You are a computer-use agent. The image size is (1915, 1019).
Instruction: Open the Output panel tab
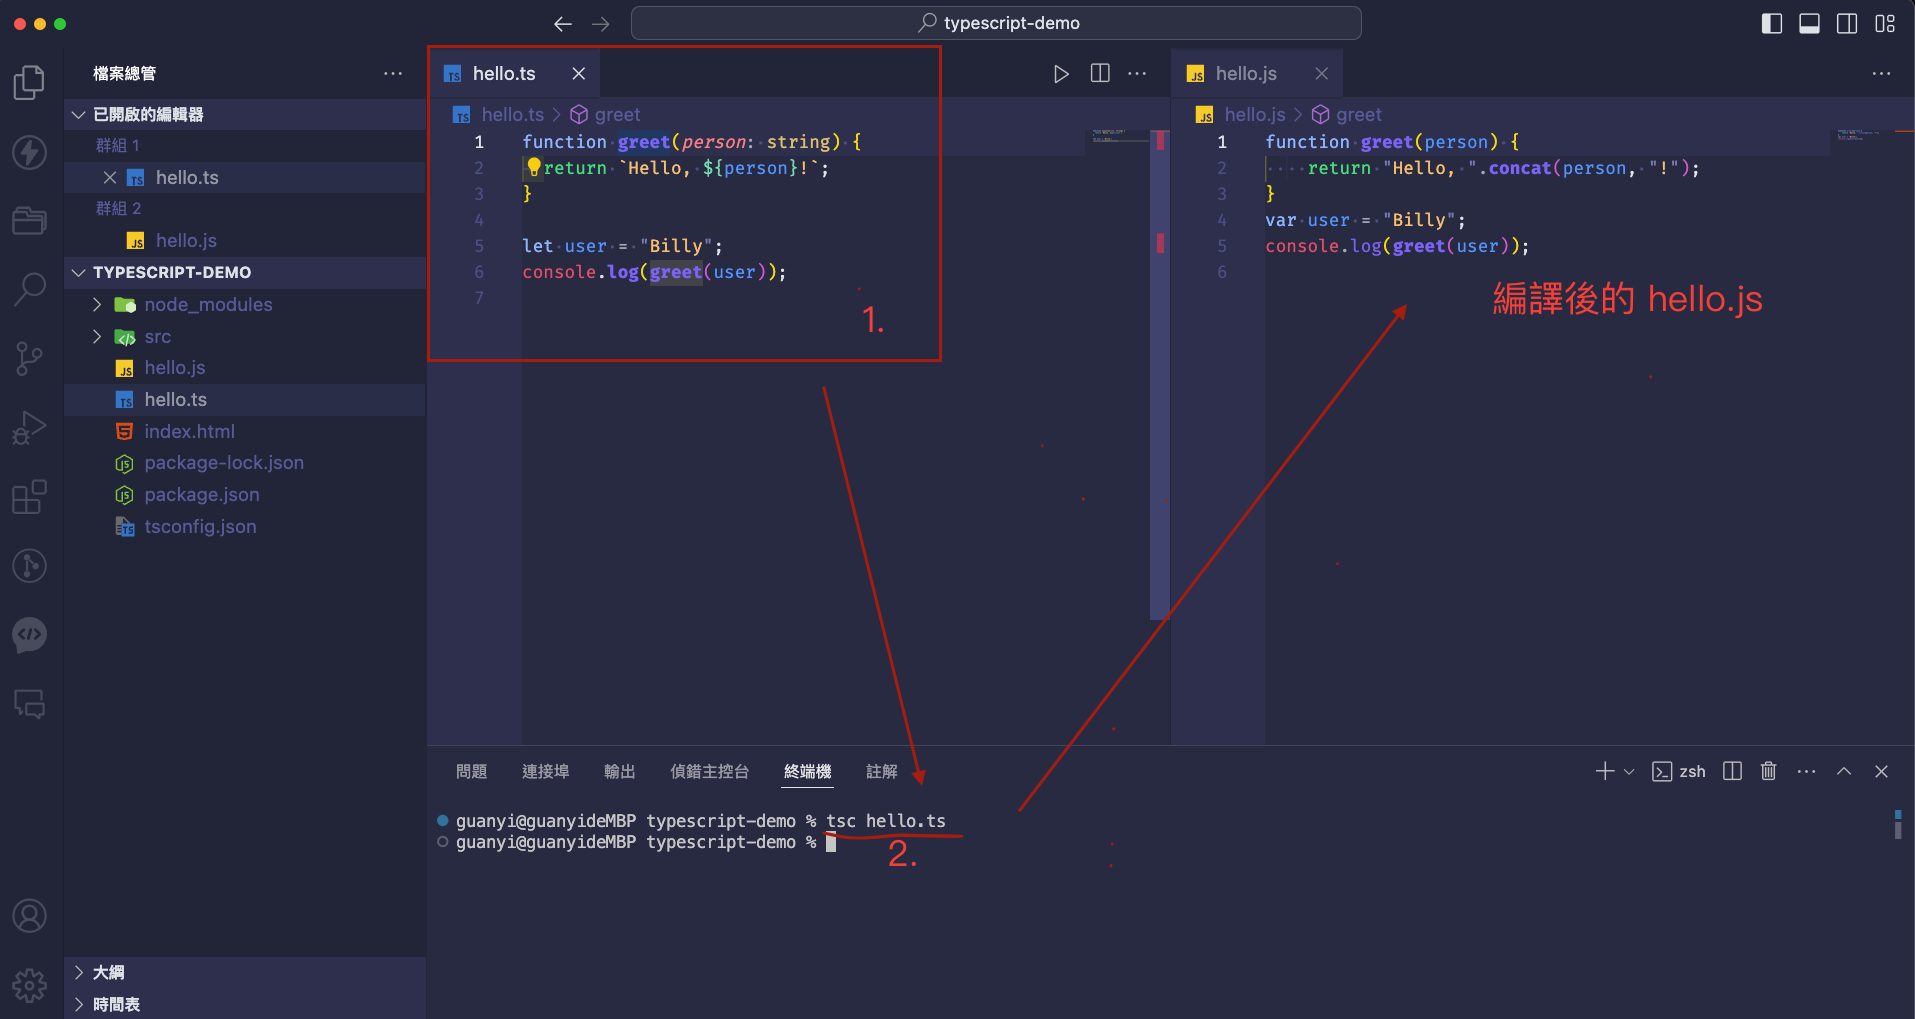(x=619, y=771)
